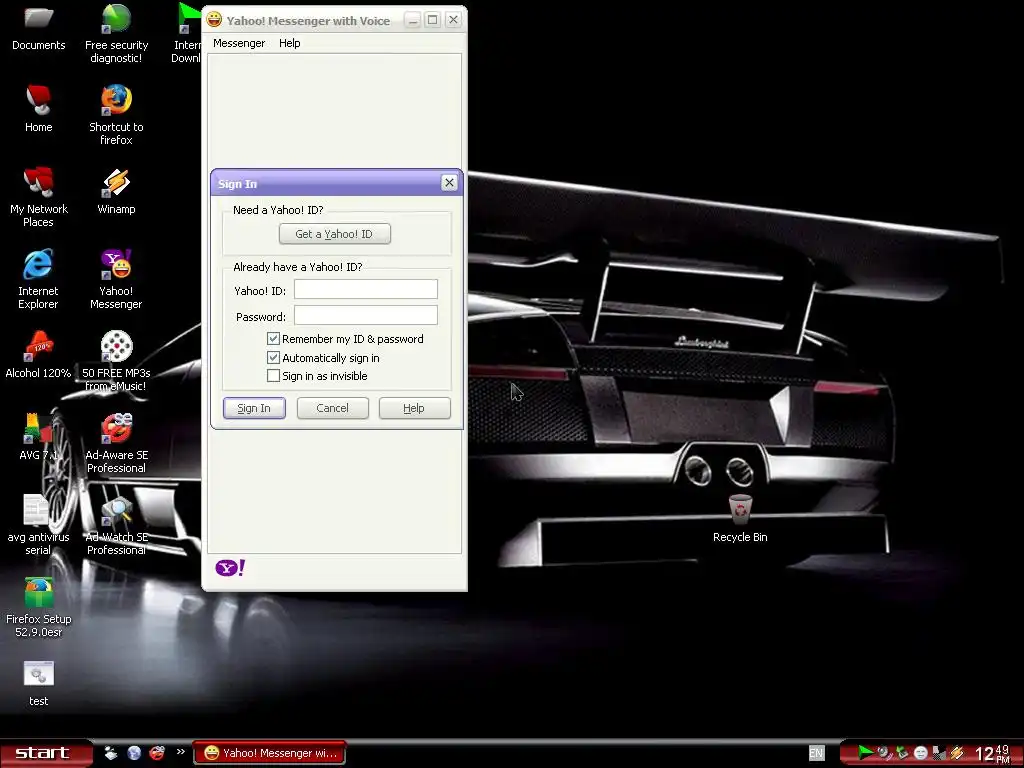Open the test file on desktop
1024x768 pixels.
(39, 683)
